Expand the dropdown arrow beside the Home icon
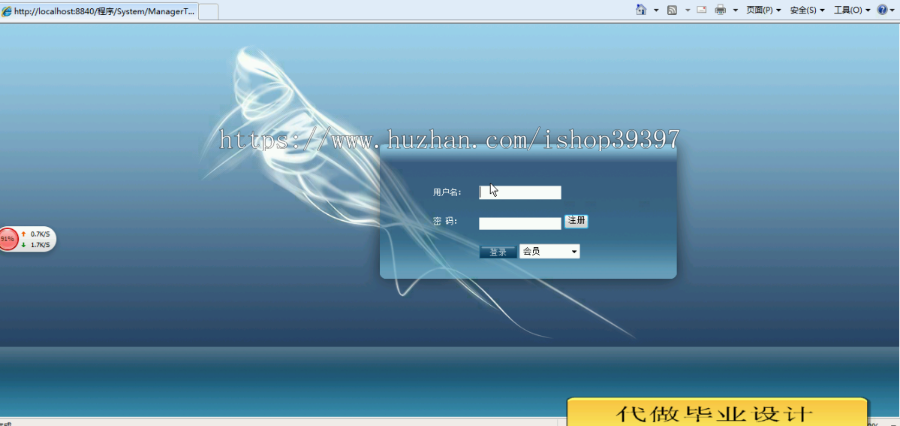The height and width of the screenshot is (426, 900). 656,10
